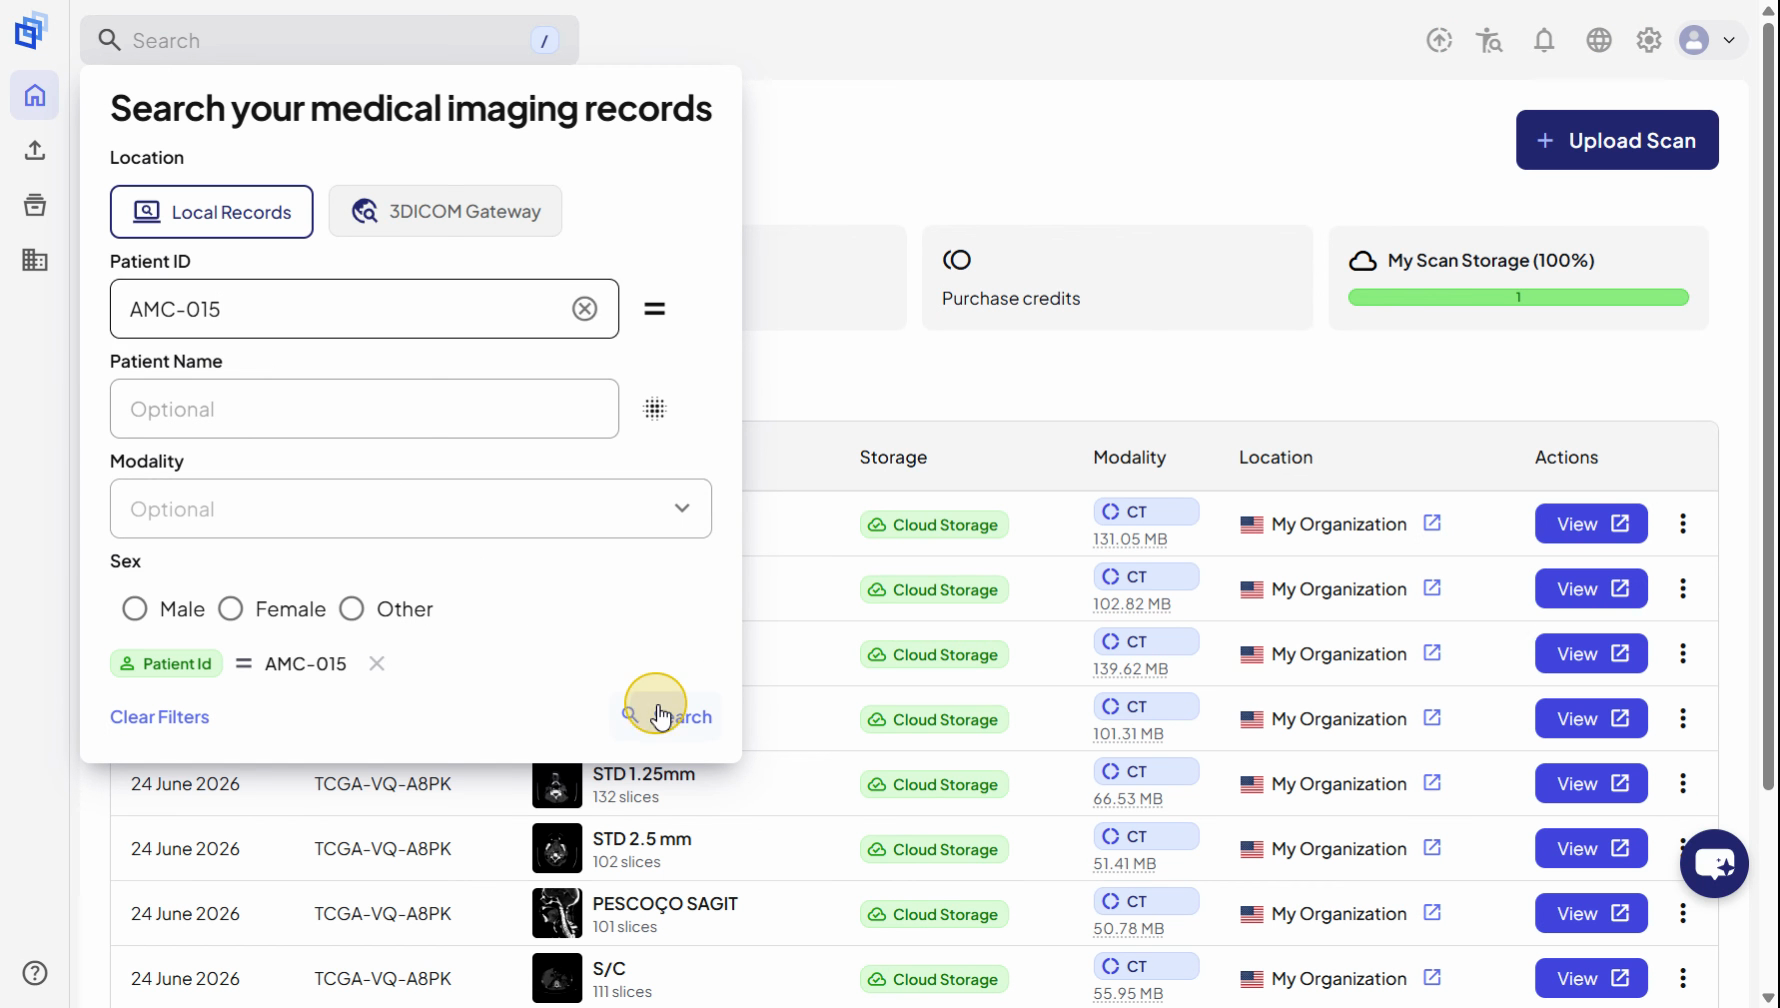Open the organization building sidebar icon
Viewport: 1780px width, 1008px height.
pos(35,260)
